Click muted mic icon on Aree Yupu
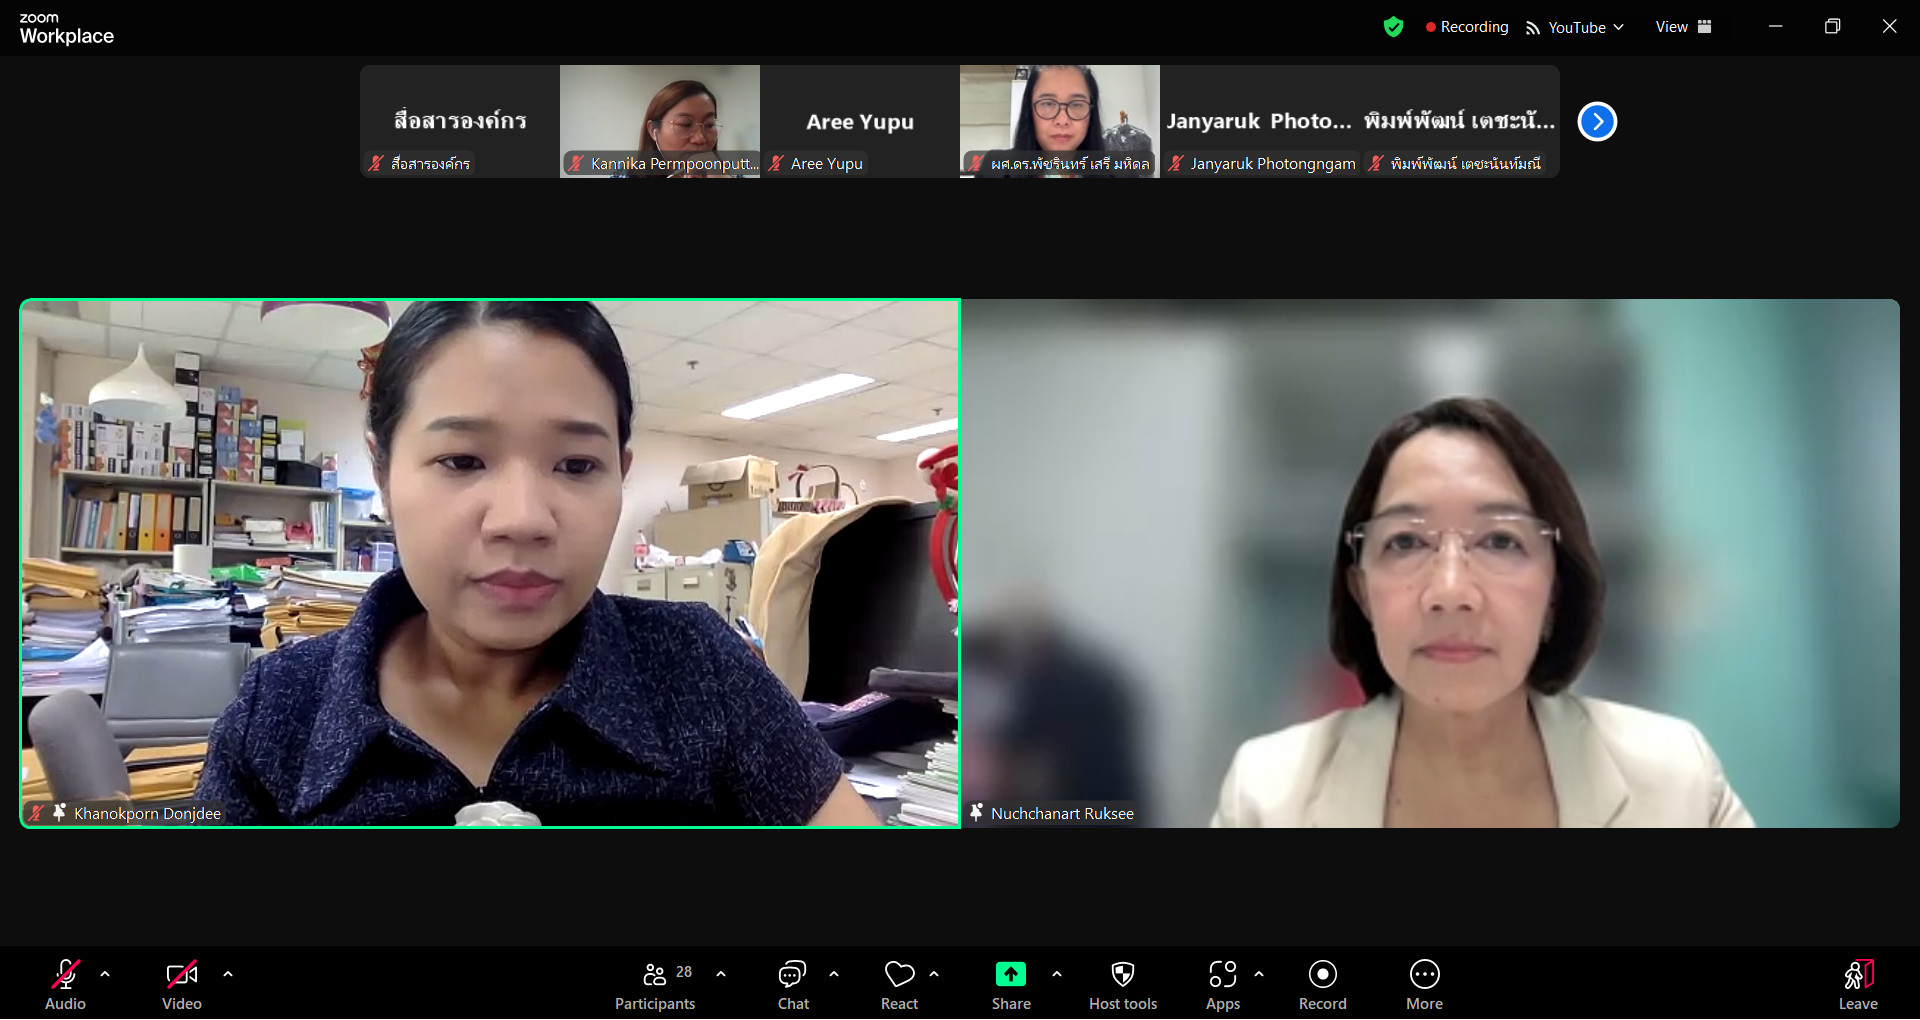Viewport: 1920px width, 1020px height. click(776, 163)
